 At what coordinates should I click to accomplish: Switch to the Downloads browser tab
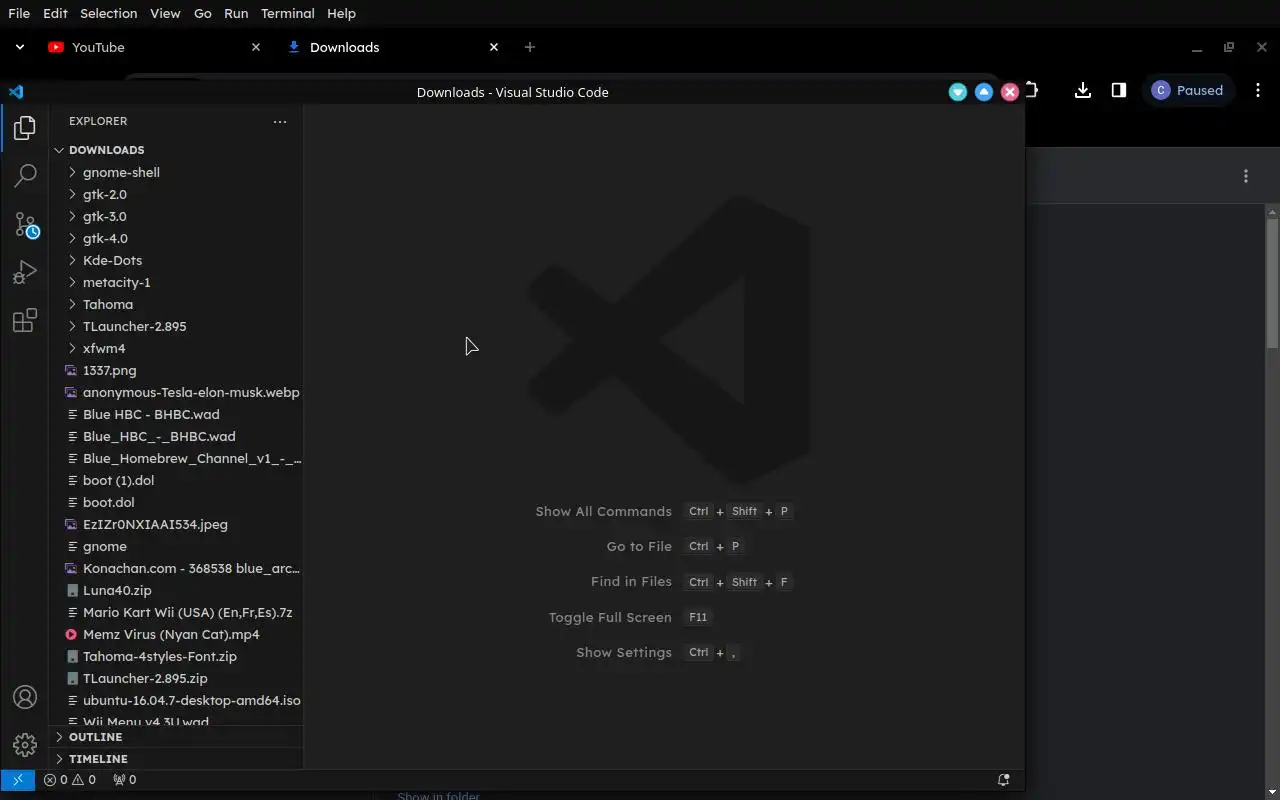pyautogui.click(x=392, y=47)
